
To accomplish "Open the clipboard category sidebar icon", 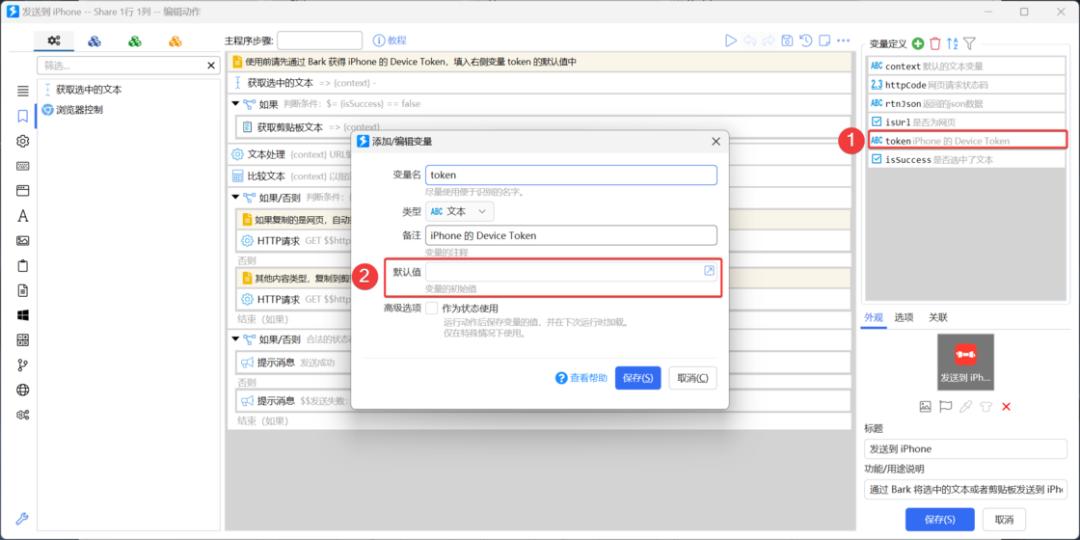I will click(x=23, y=265).
